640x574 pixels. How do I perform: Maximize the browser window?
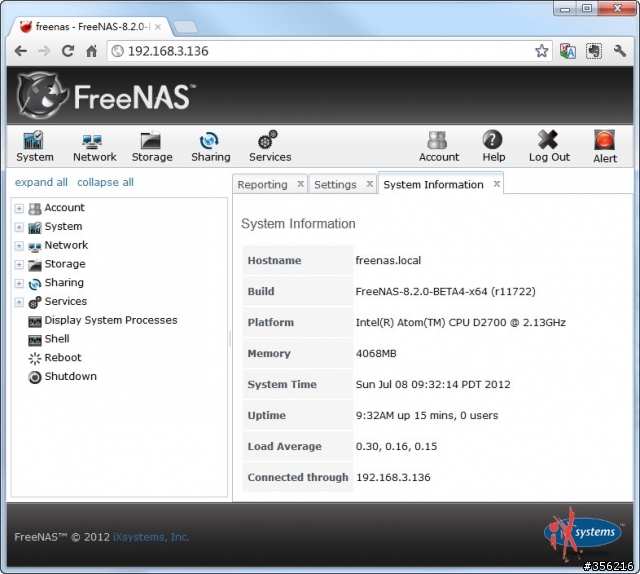coord(587,8)
